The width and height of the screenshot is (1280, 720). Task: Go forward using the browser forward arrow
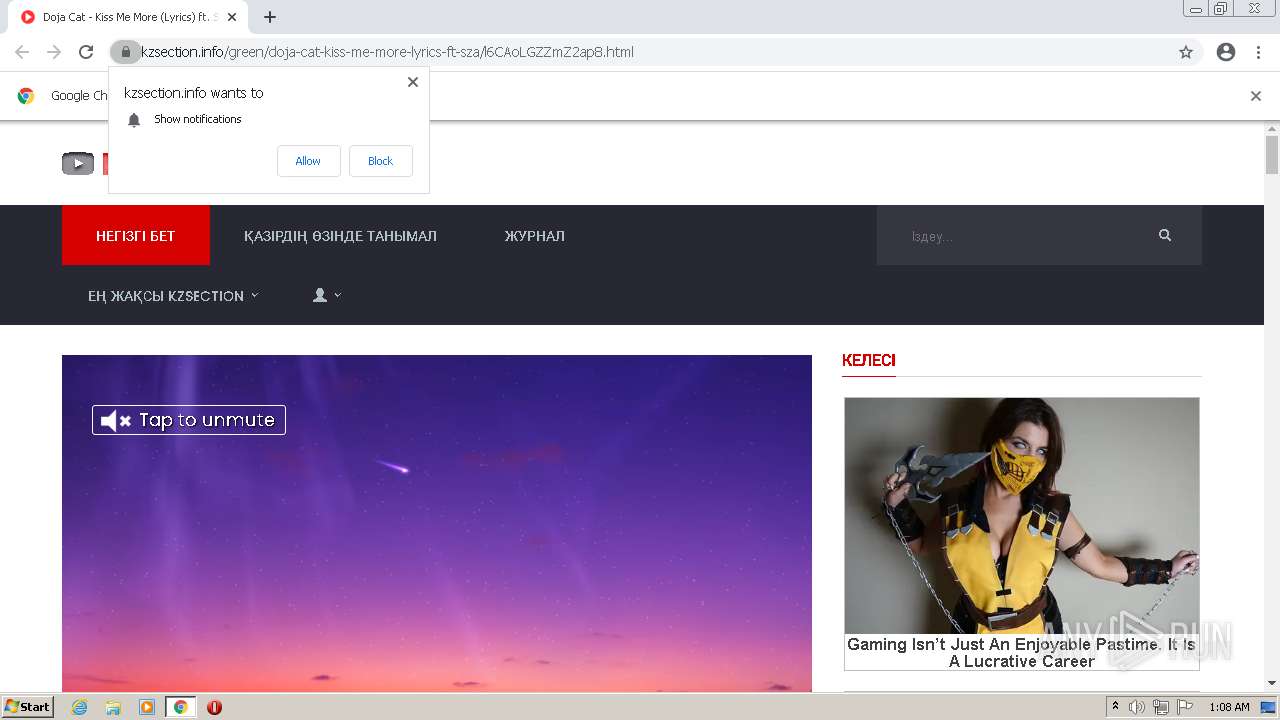[54, 52]
